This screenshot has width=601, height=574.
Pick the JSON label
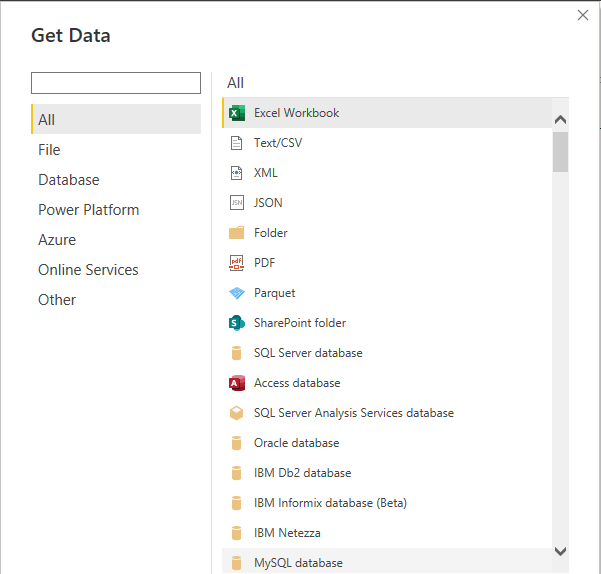coord(268,203)
